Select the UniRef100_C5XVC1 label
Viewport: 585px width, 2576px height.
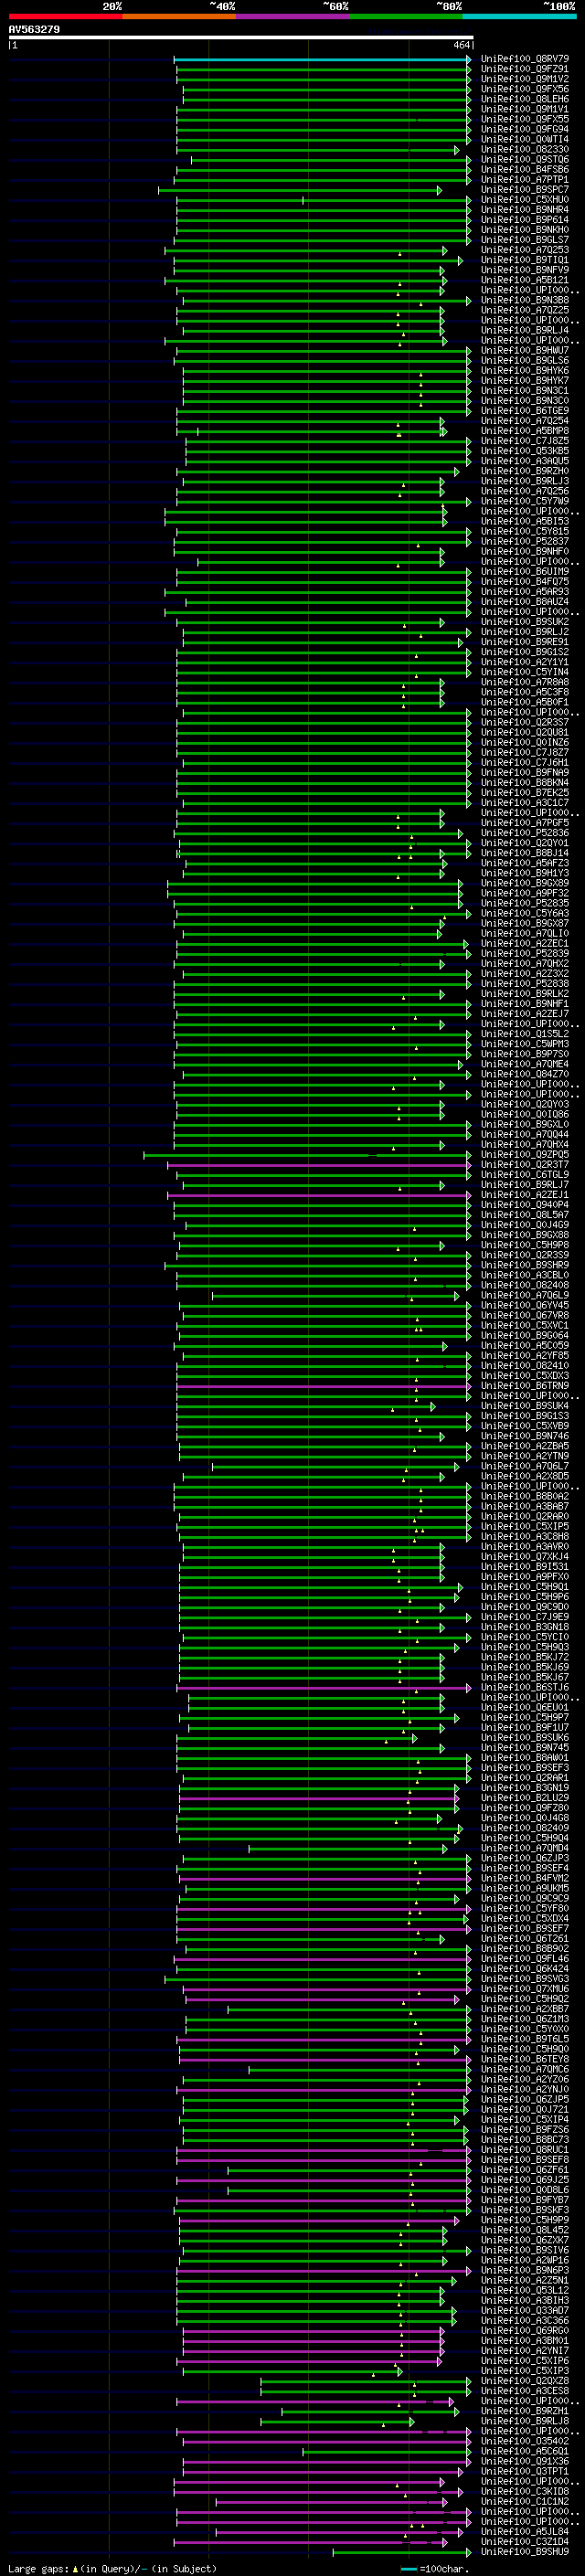pyautogui.click(x=525, y=1325)
